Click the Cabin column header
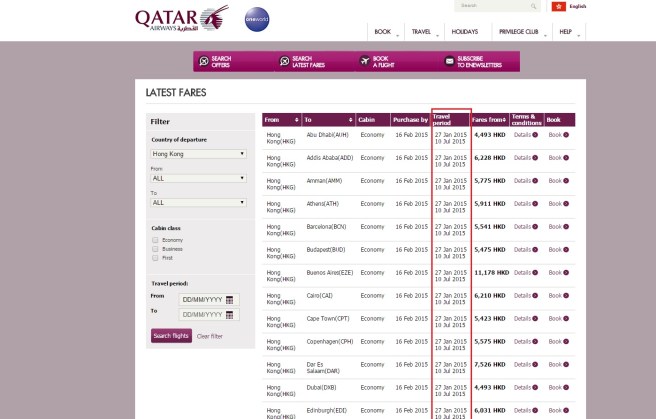 (x=373, y=120)
